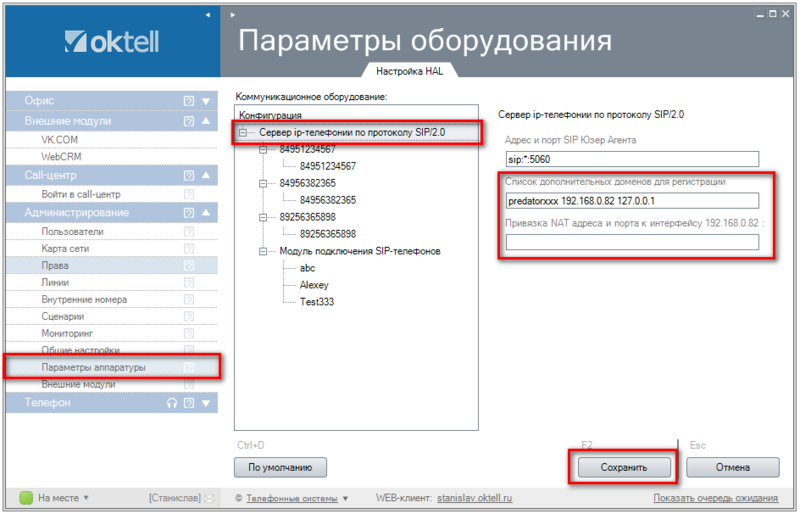Viewport: 800px width, 514px height.
Task: Click the help icon next to Call-центр header
Action: pos(188,175)
